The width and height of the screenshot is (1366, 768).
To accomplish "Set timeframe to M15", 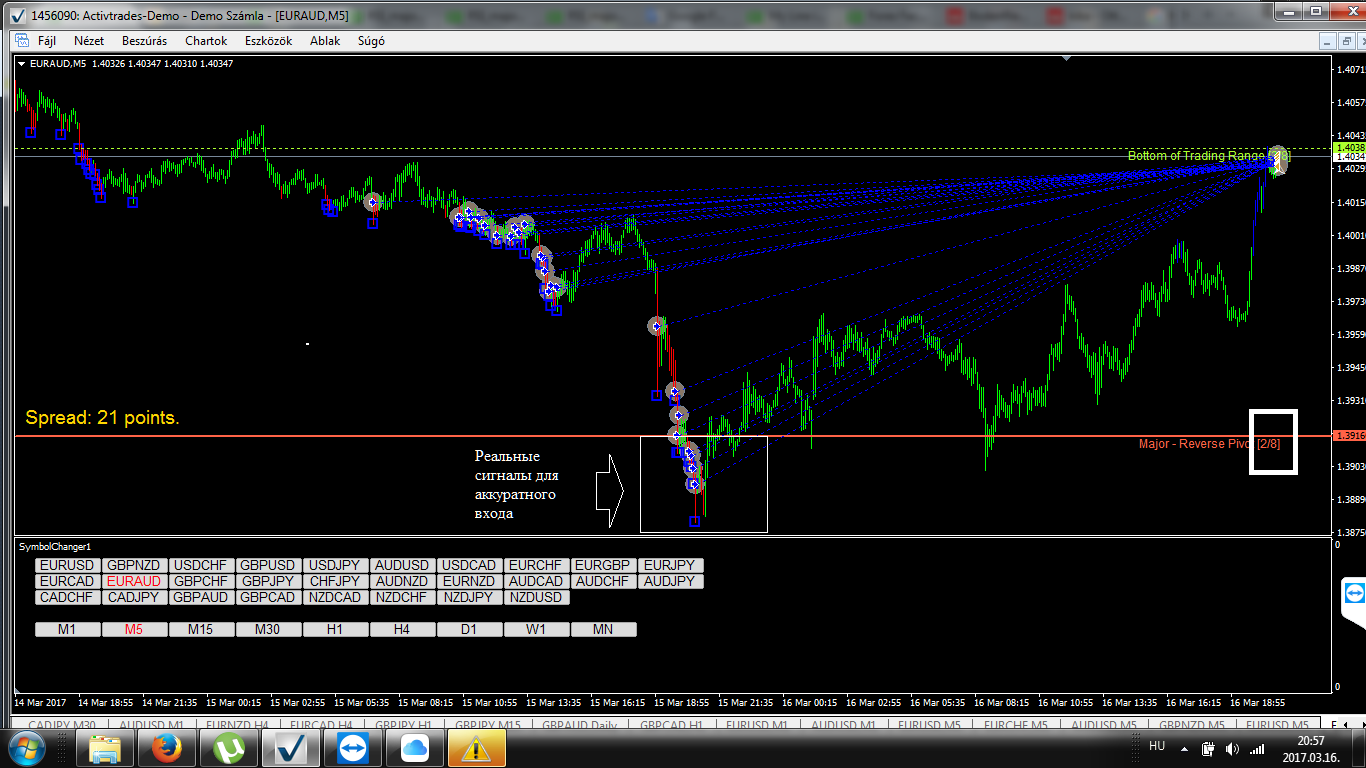I will [x=202, y=630].
